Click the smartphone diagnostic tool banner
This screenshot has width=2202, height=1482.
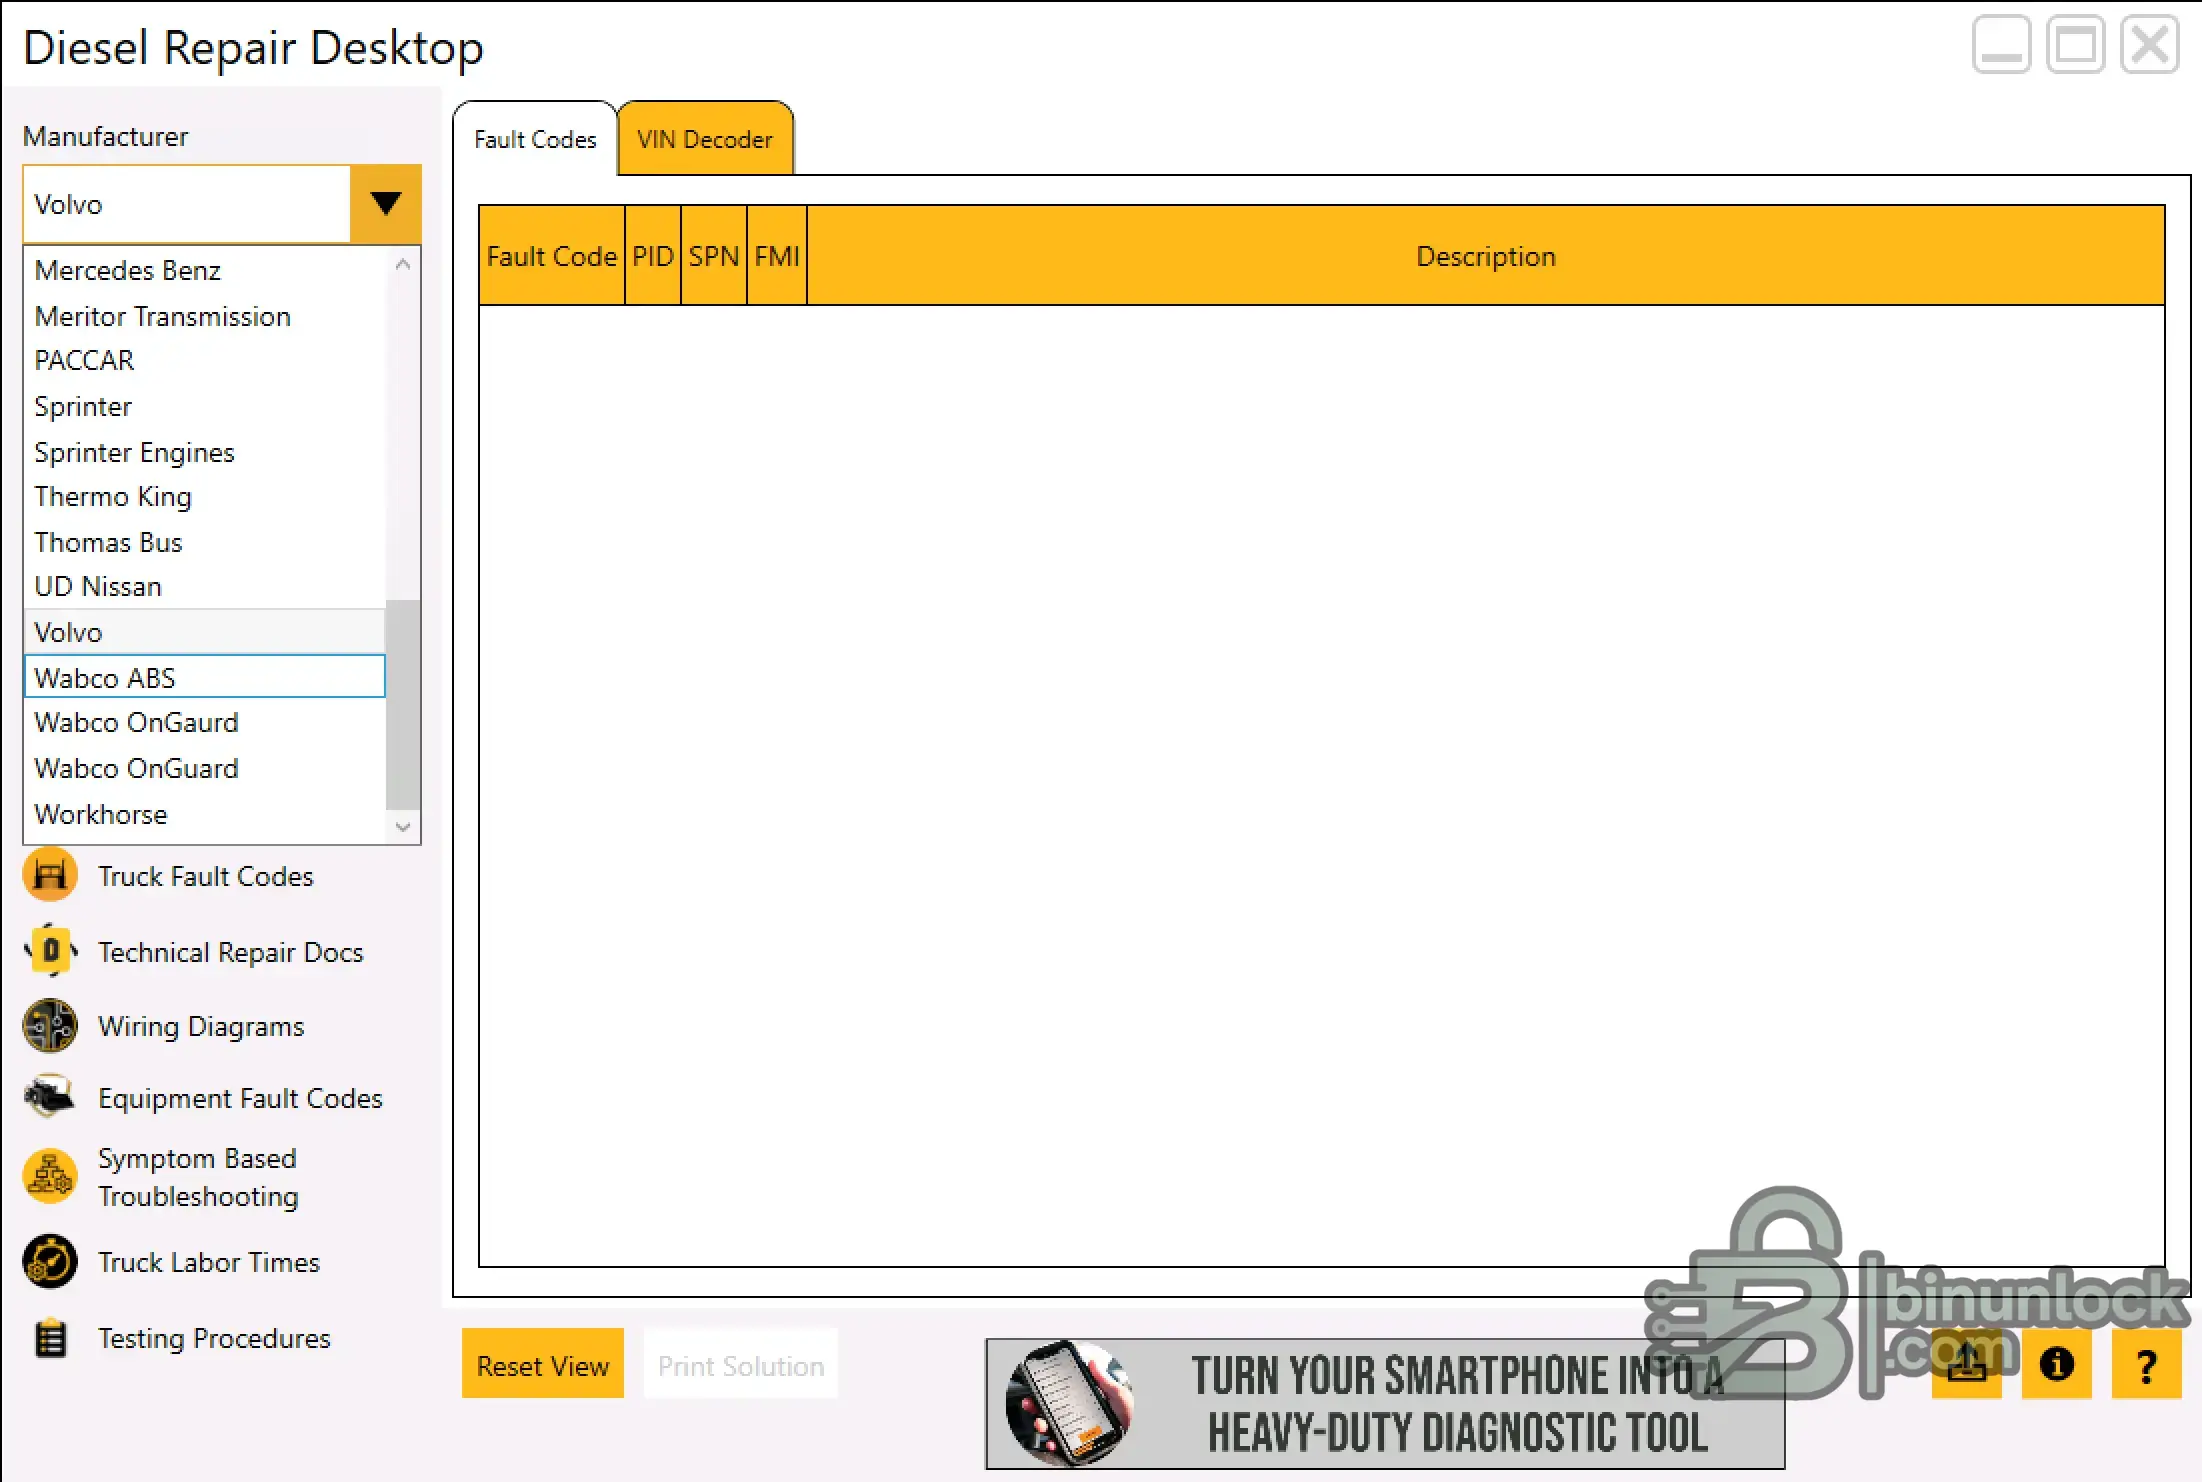click(1385, 1404)
